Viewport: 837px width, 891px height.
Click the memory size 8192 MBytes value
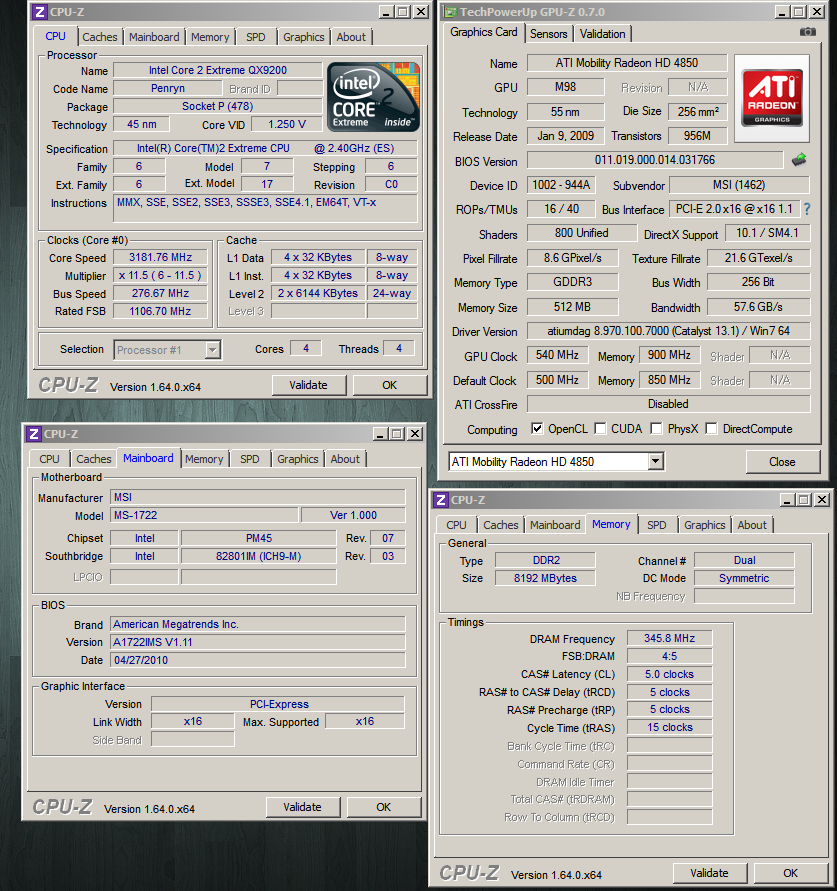[545, 578]
